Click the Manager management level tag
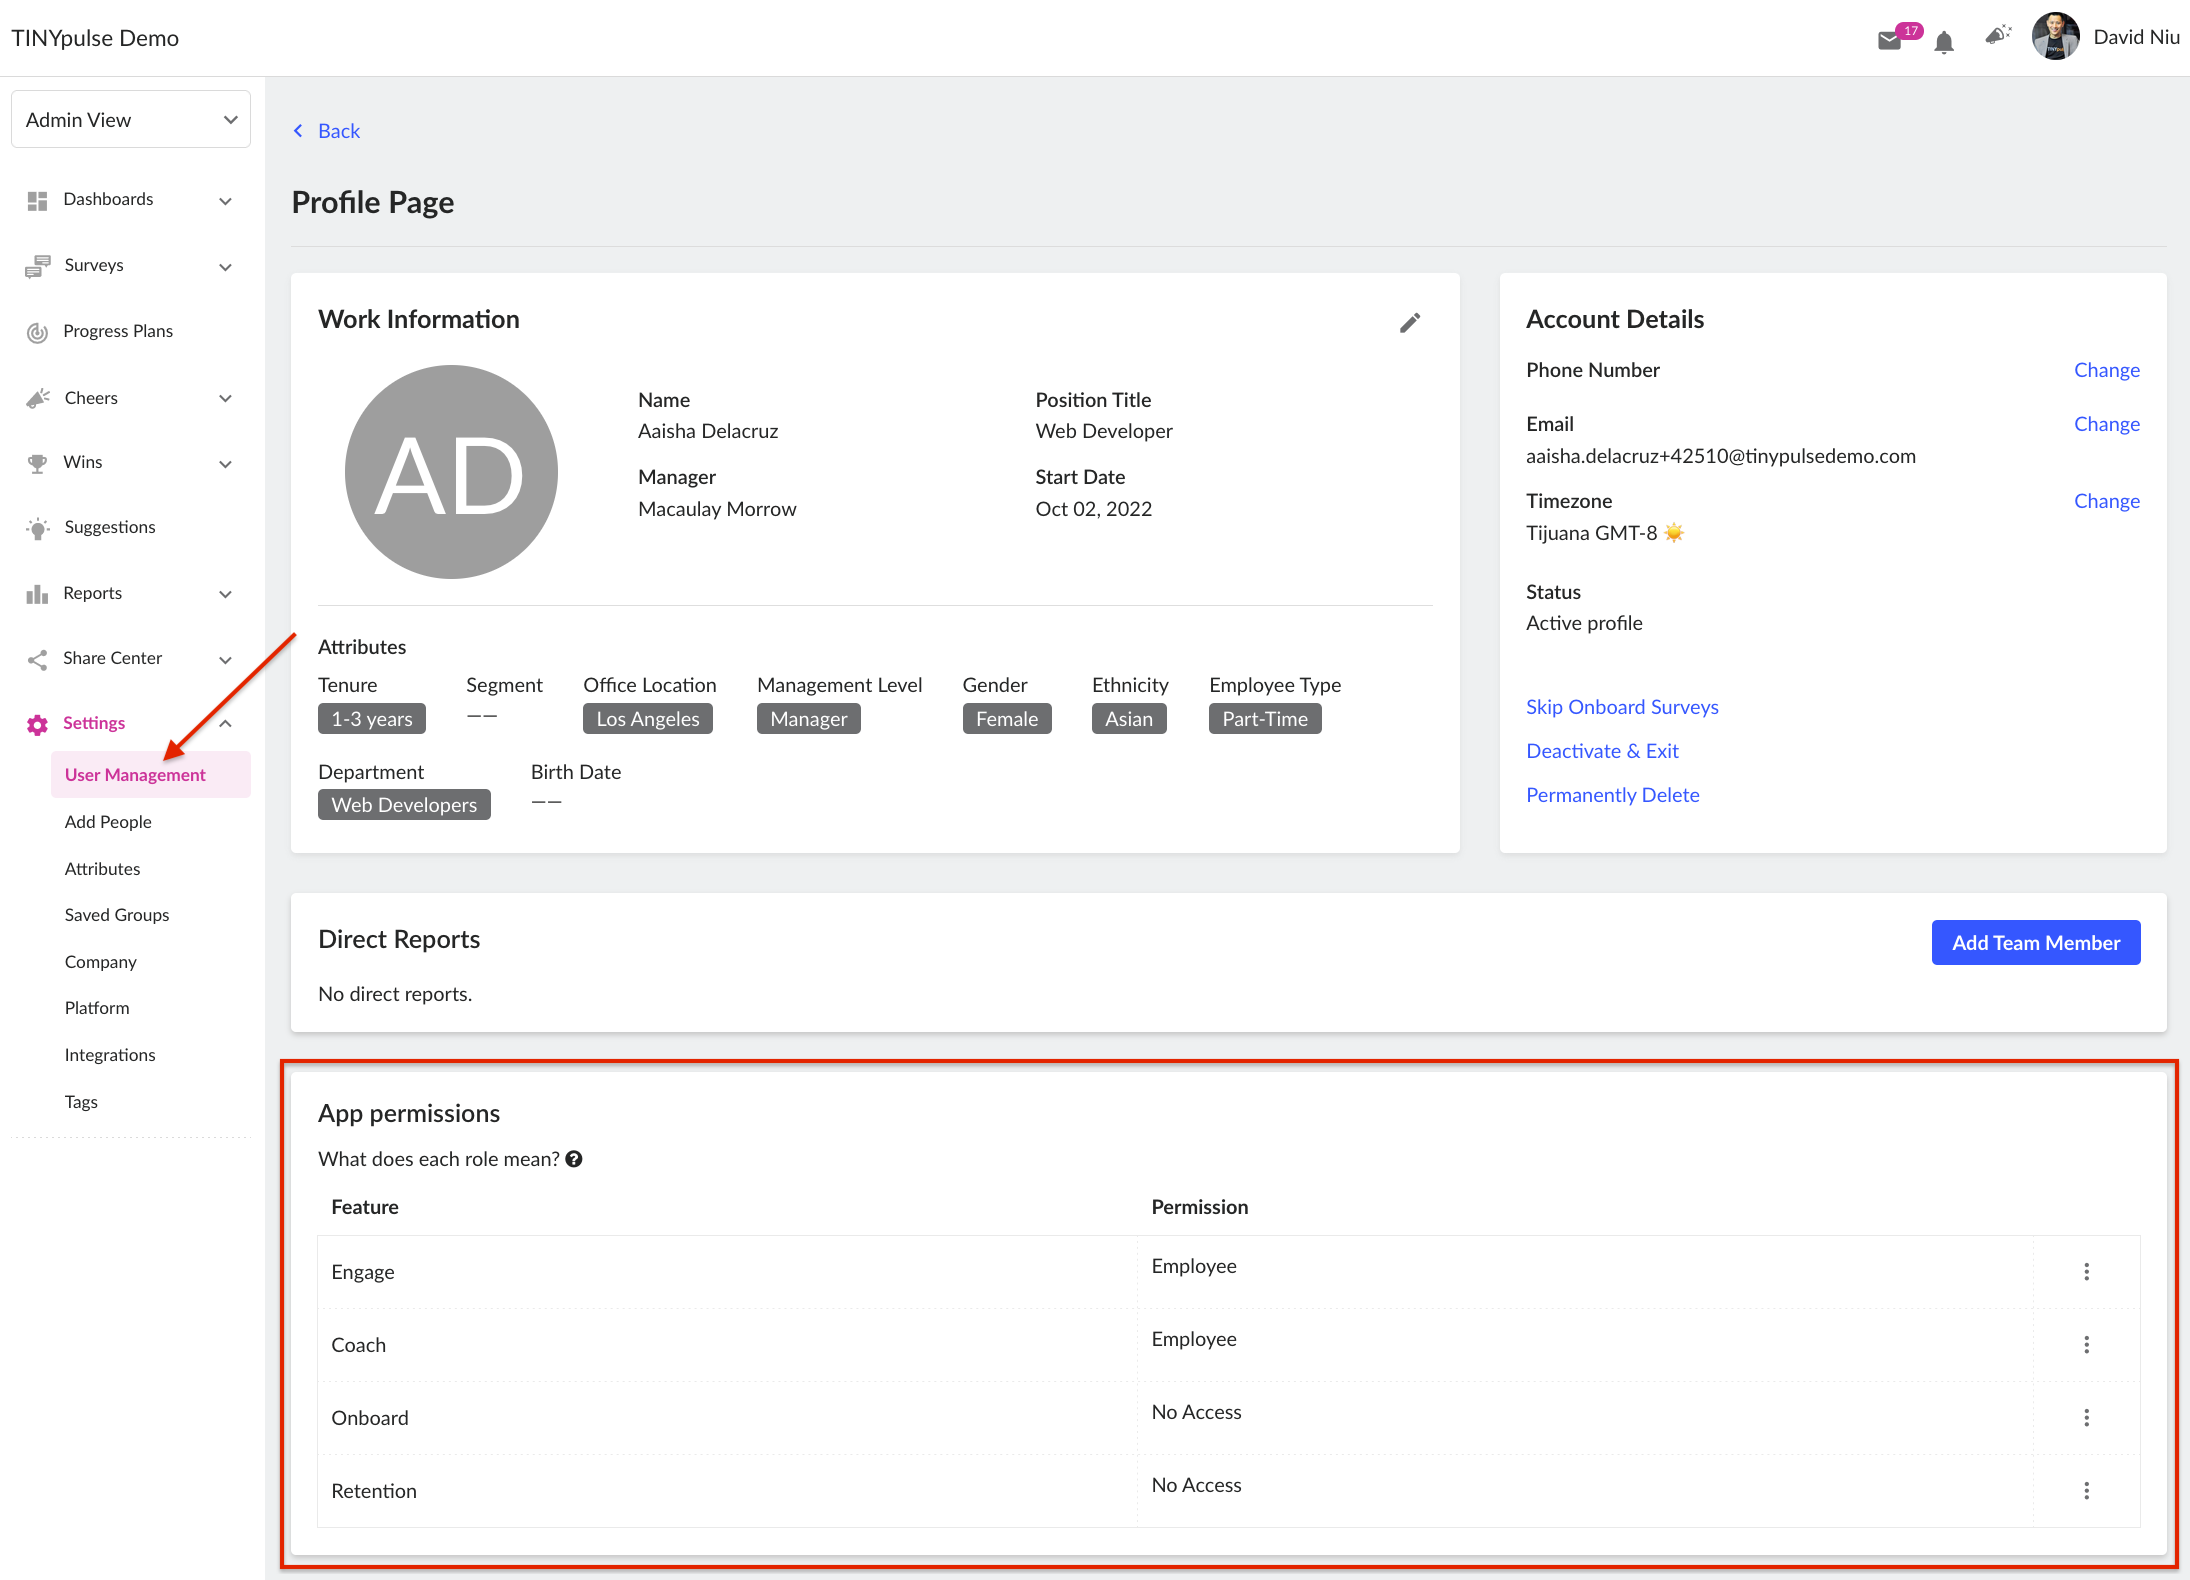The width and height of the screenshot is (2190, 1580). [809, 719]
